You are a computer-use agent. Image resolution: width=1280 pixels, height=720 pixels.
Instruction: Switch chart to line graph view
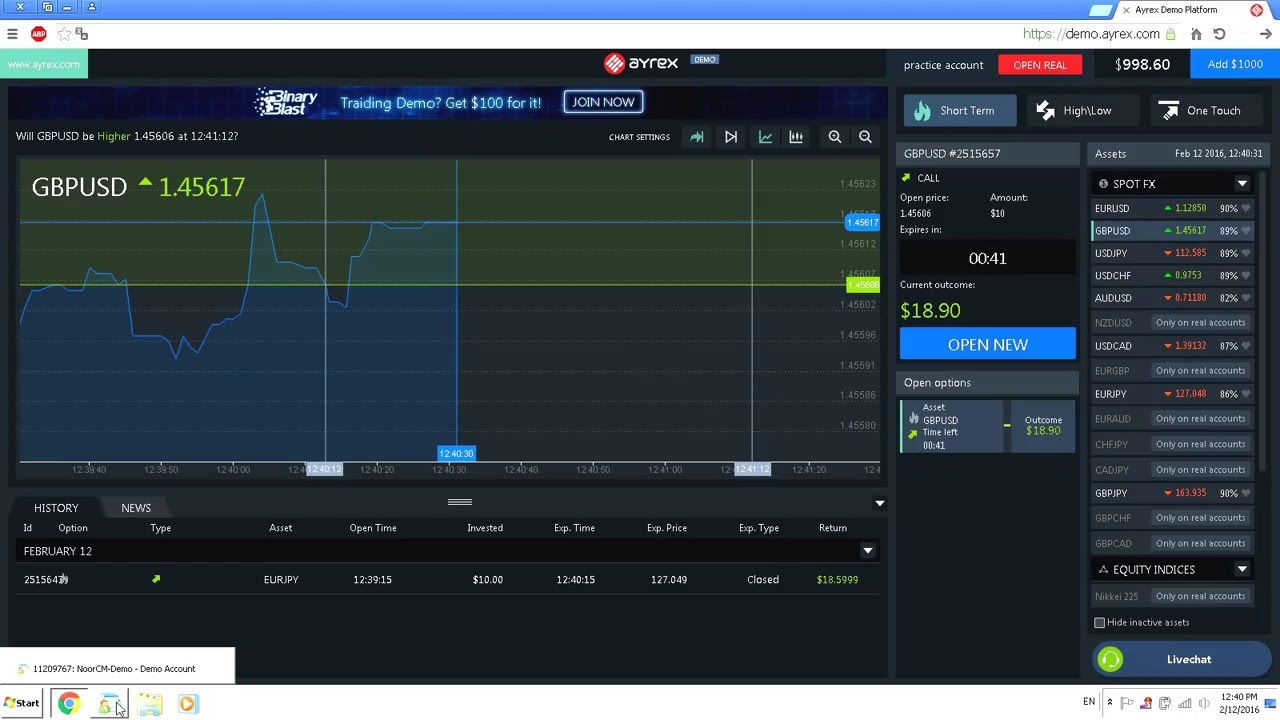pos(765,137)
